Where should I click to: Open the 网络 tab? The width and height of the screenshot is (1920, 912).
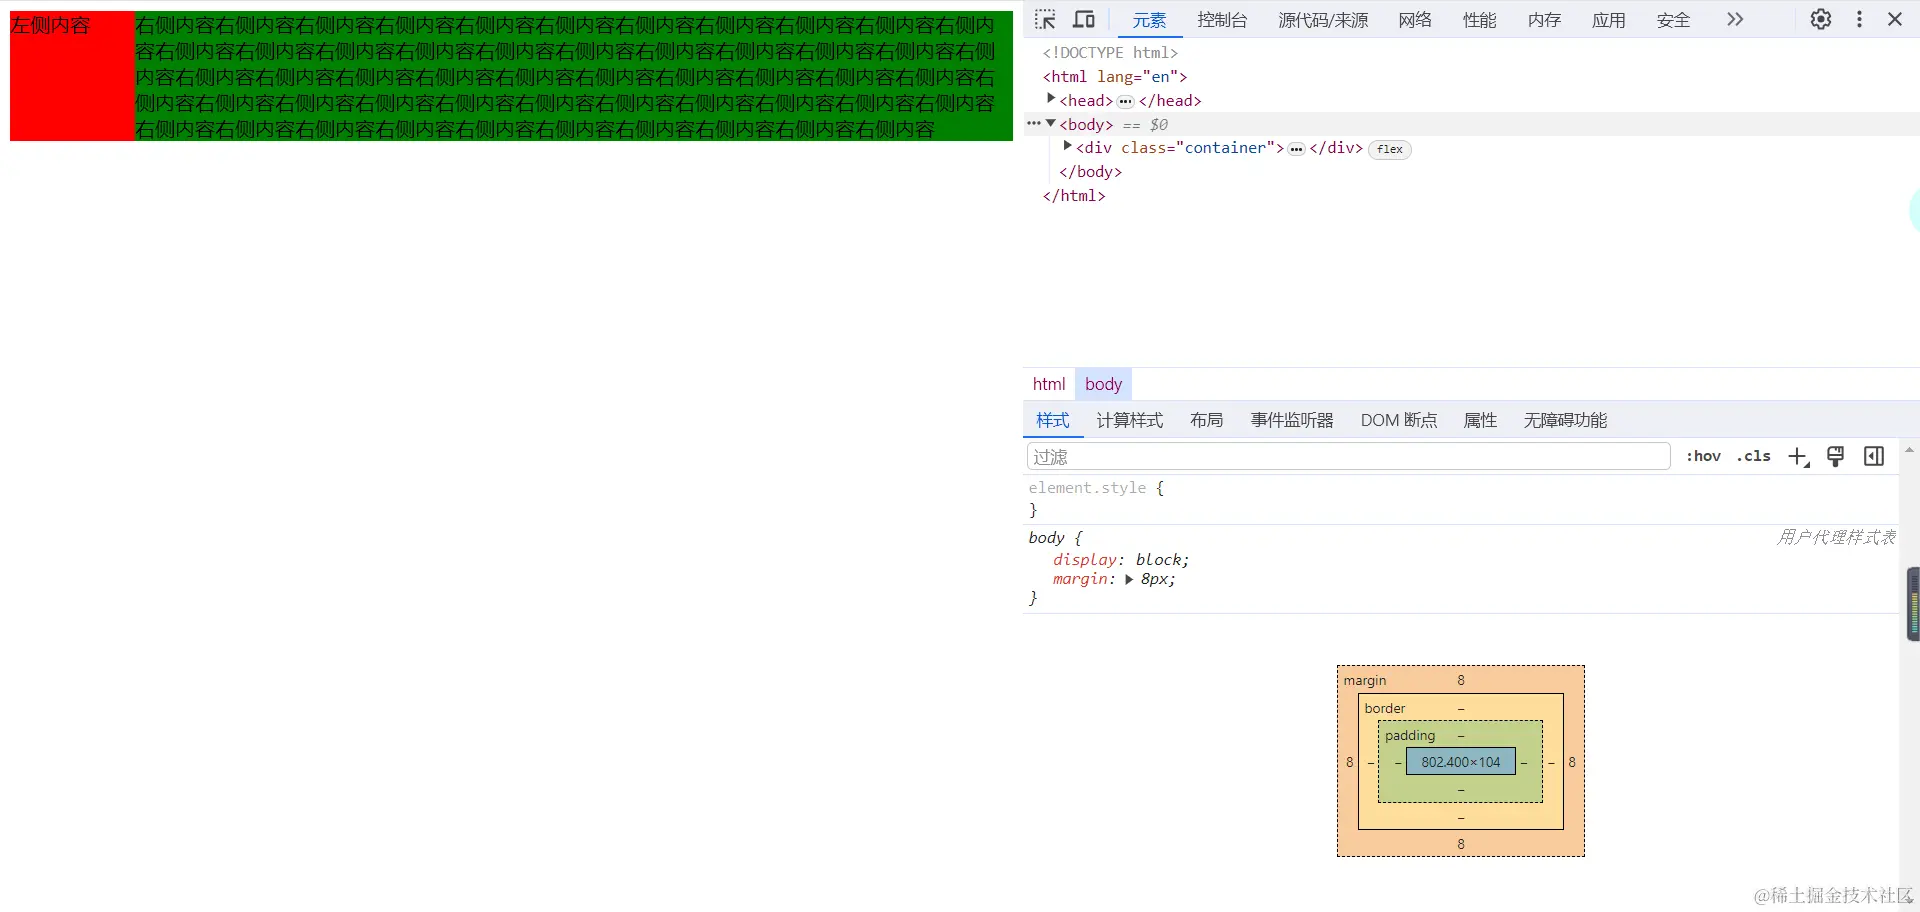[x=1415, y=20]
